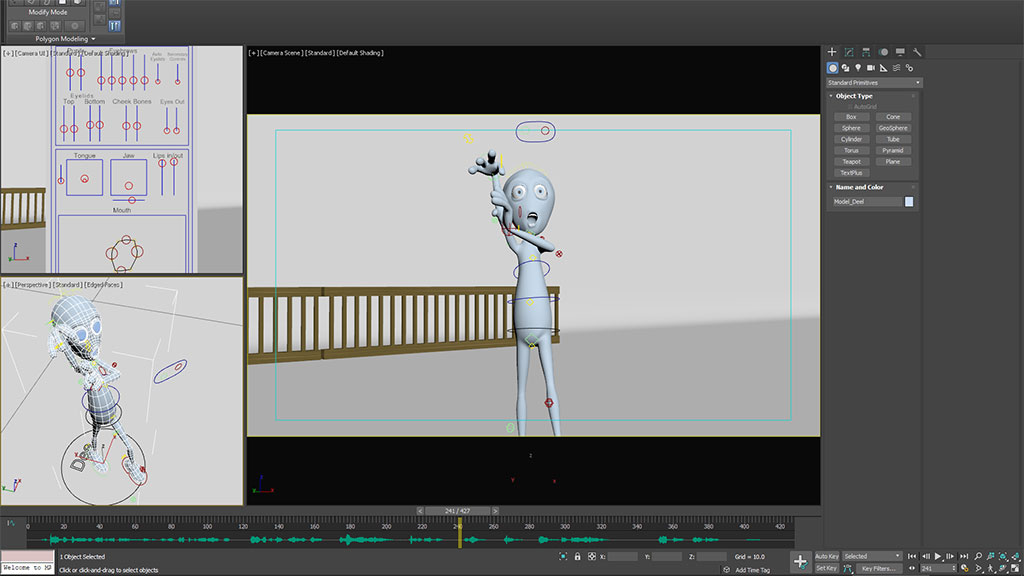The height and width of the screenshot is (576, 1024).
Task: Toggle Auto Key animation mode
Action: pos(827,556)
